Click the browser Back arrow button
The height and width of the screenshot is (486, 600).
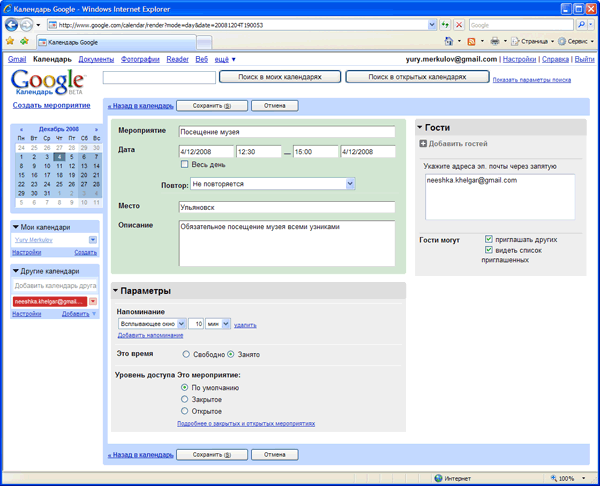[x=11, y=25]
